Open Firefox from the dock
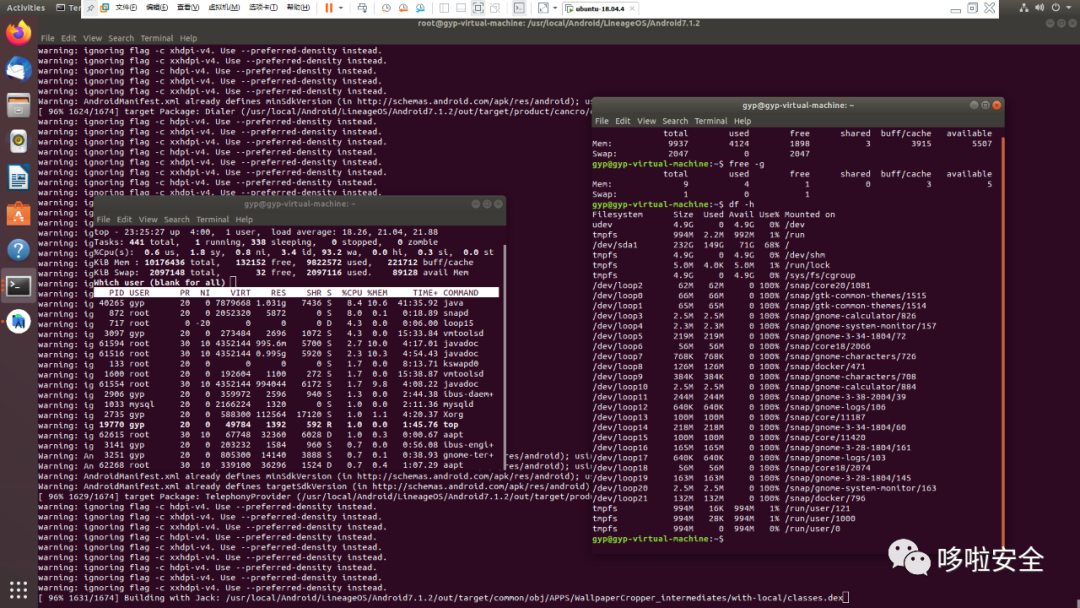Viewport: 1080px width, 608px height. click(x=19, y=33)
